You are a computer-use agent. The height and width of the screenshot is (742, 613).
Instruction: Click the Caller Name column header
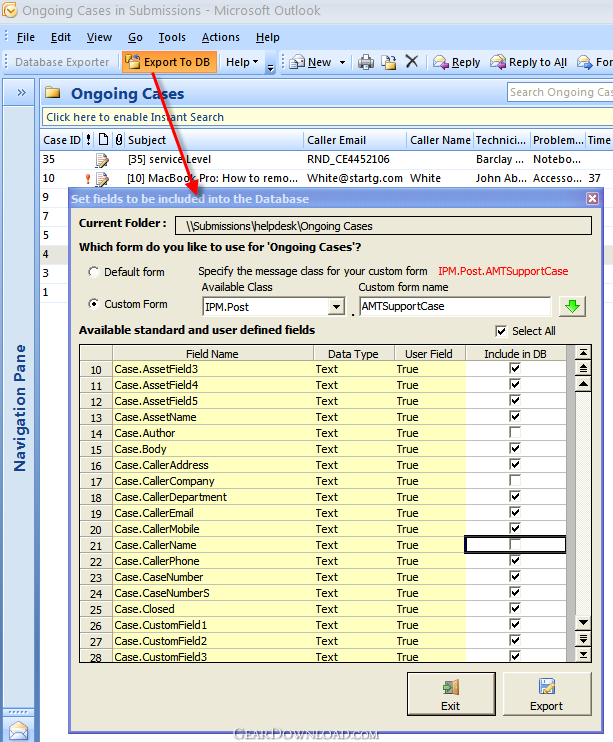pos(440,140)
